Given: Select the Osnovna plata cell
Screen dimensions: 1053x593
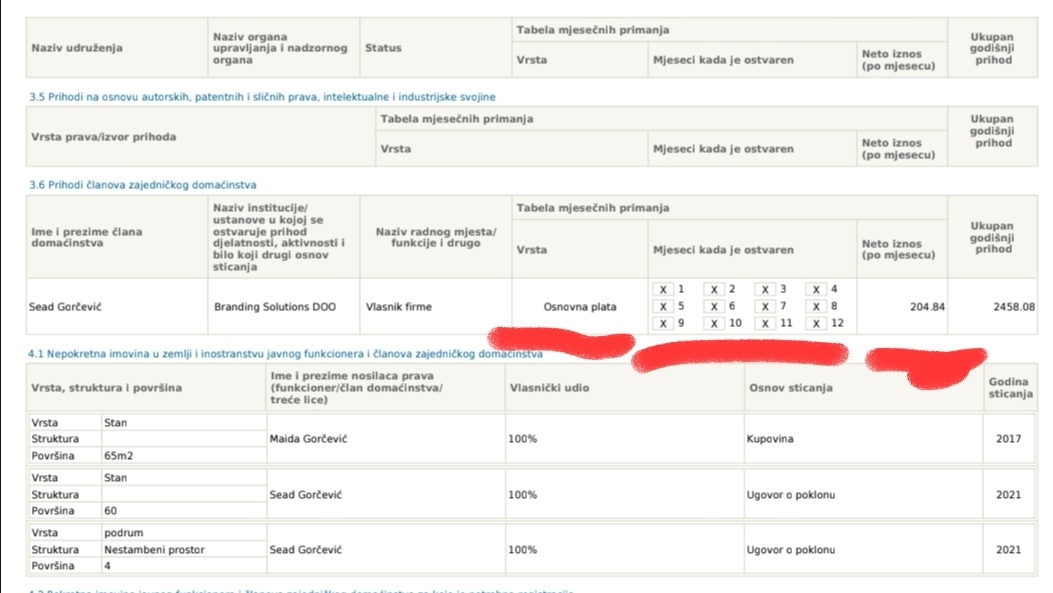Looking at the screenshot, I should [x=580, y=307].
